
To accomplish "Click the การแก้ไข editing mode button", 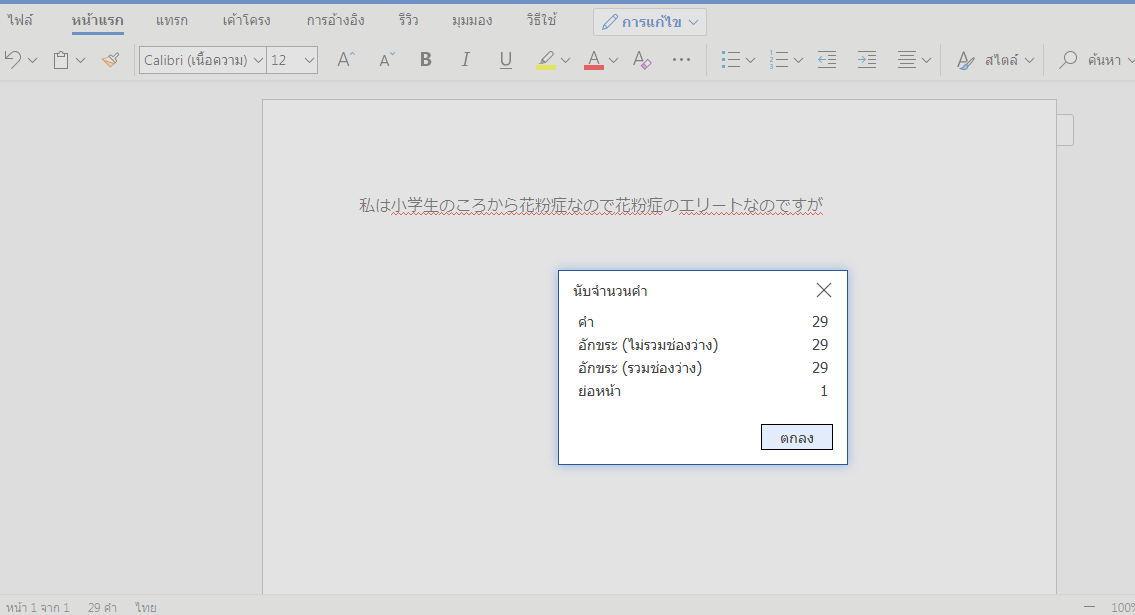I will [650, 21].
